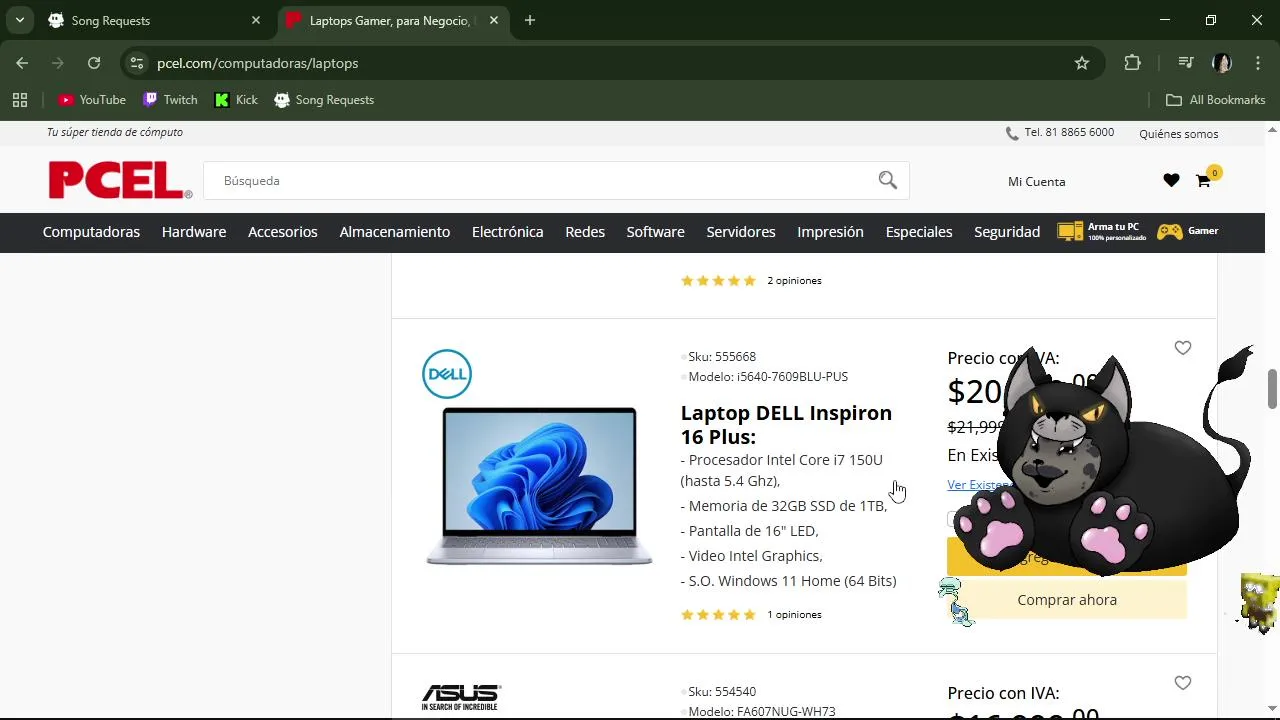Click 2 opiniones link at top
Viewport: 1280px width, 720px height.
tap(794, 281)
